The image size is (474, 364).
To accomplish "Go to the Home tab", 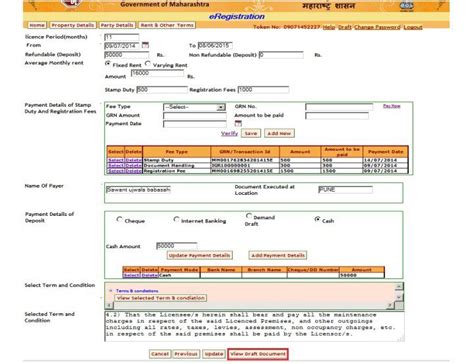I will coord(37,25).
